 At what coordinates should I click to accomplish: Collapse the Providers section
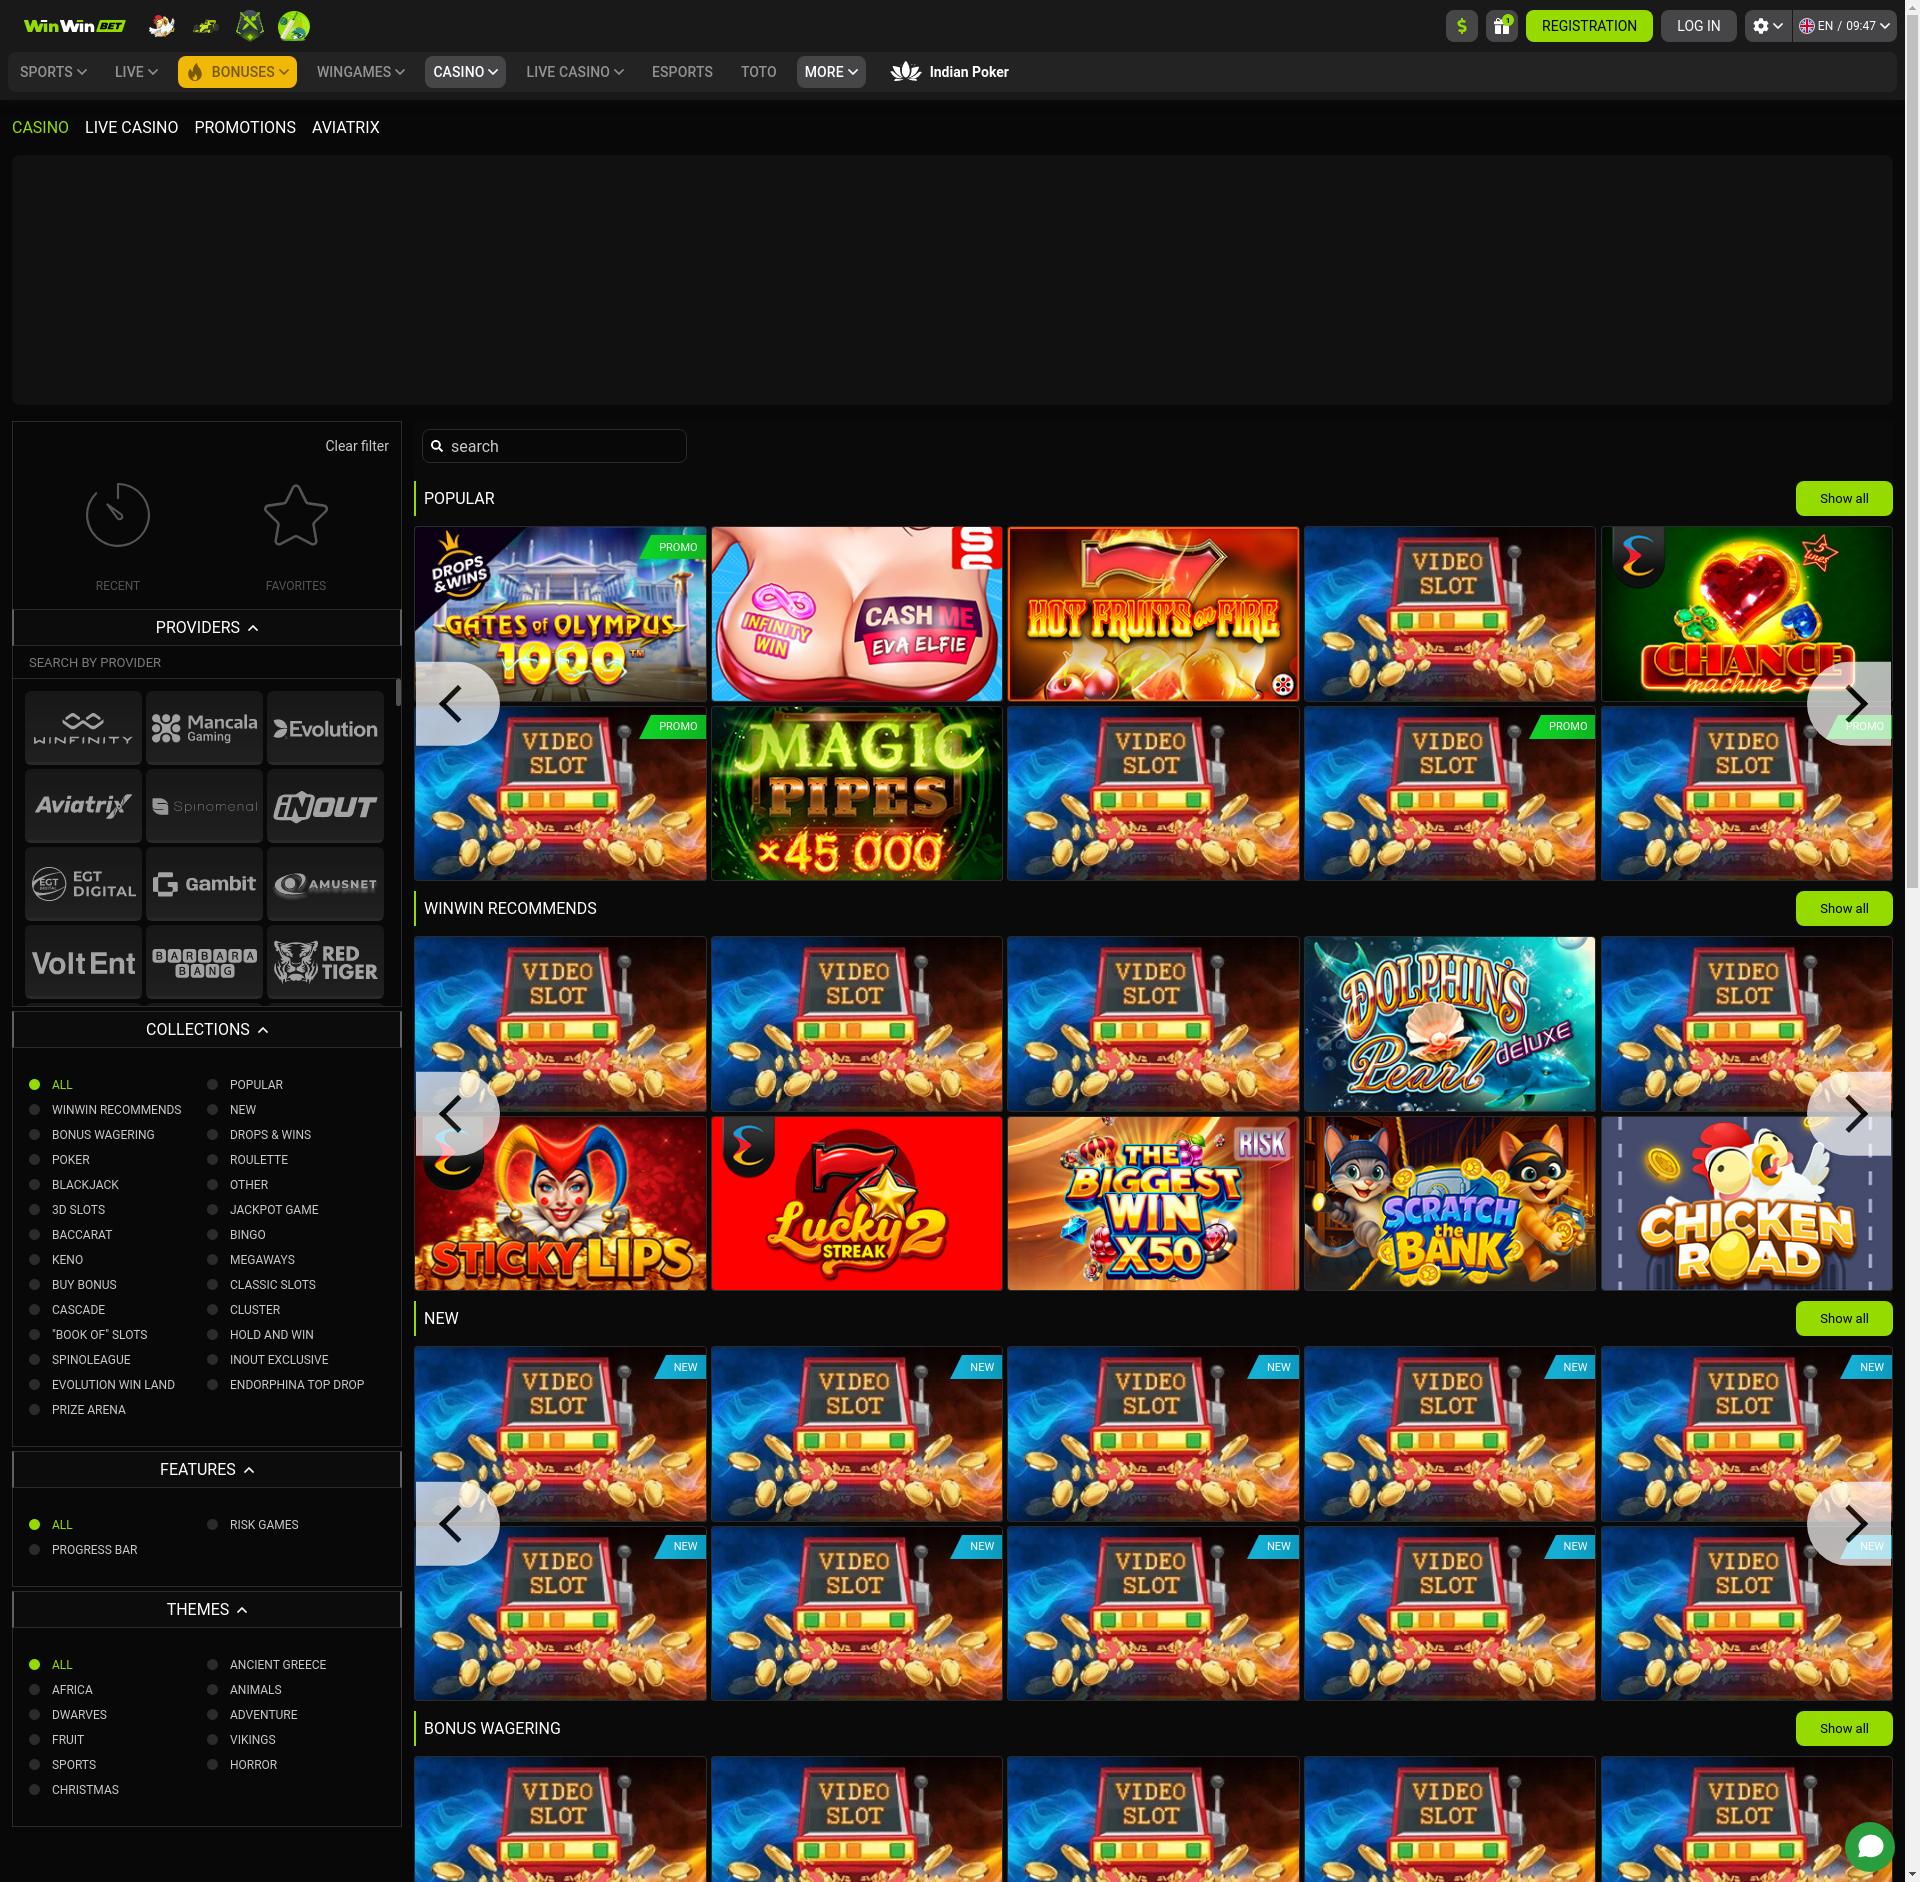(207, 628)
